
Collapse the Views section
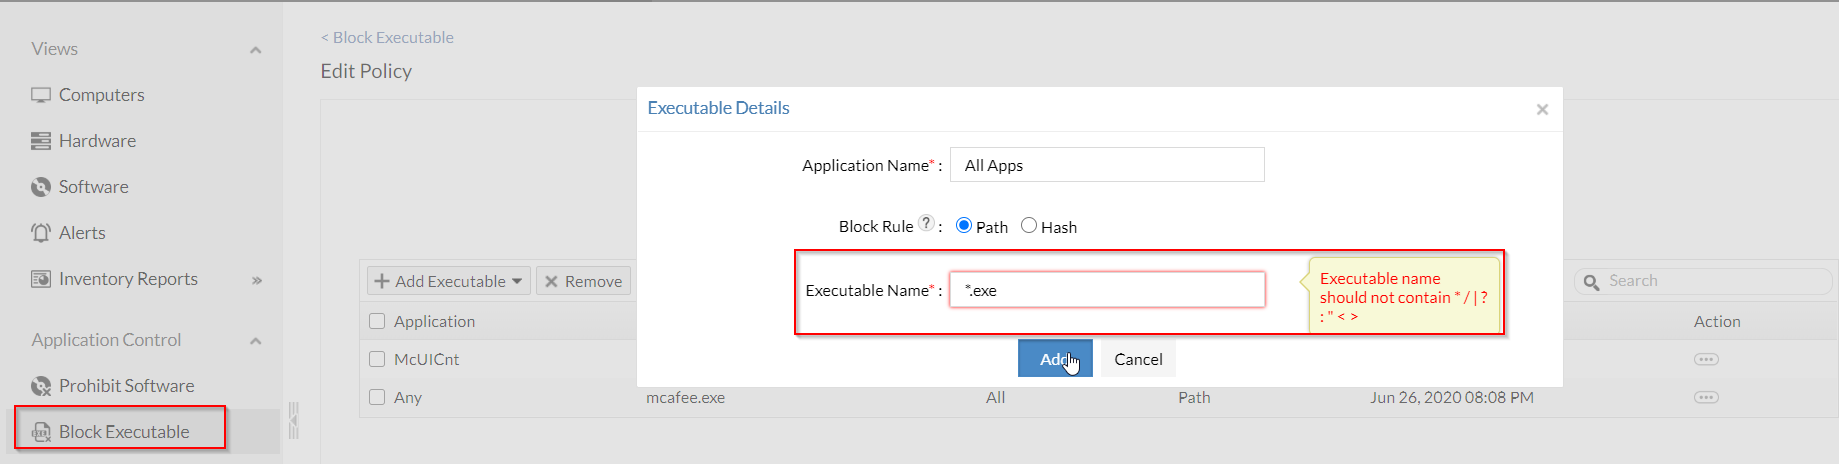pyautogui.click(x=256, y=50)
